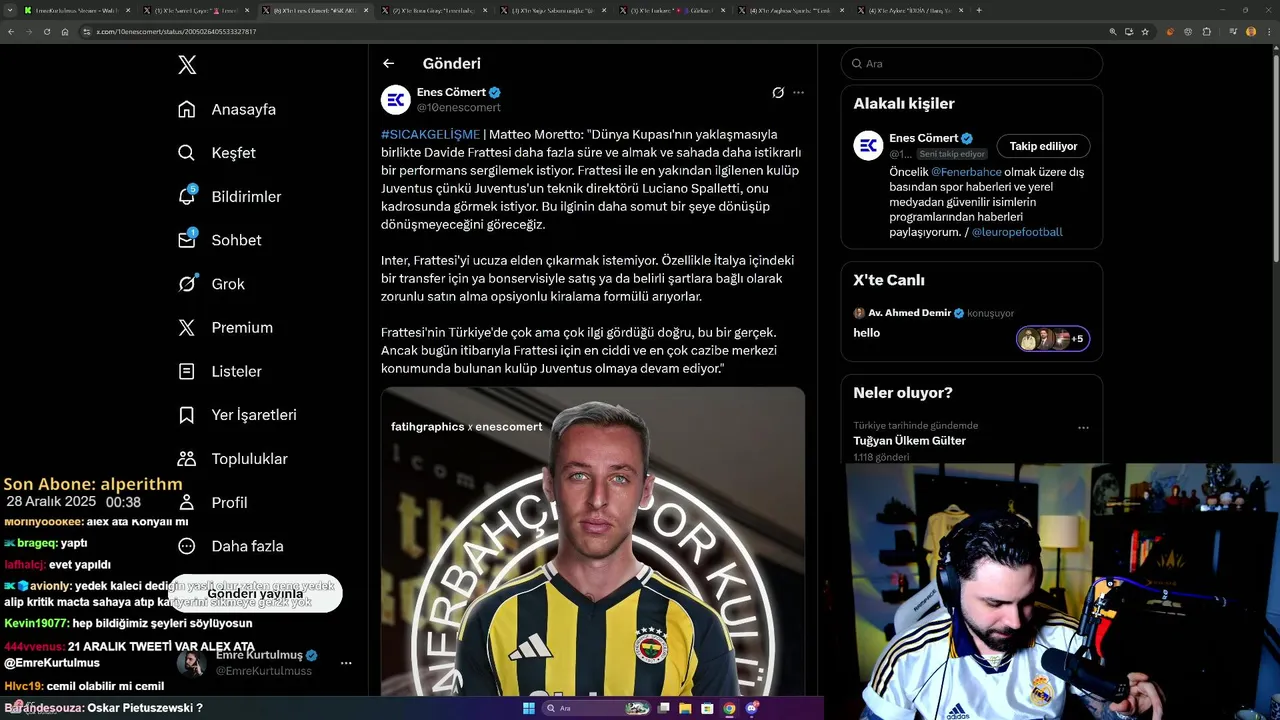Open @10enescomert handle on the post
Image resolution: width=1280 pixels, height=720 pixels.
[x=459, y=107]
